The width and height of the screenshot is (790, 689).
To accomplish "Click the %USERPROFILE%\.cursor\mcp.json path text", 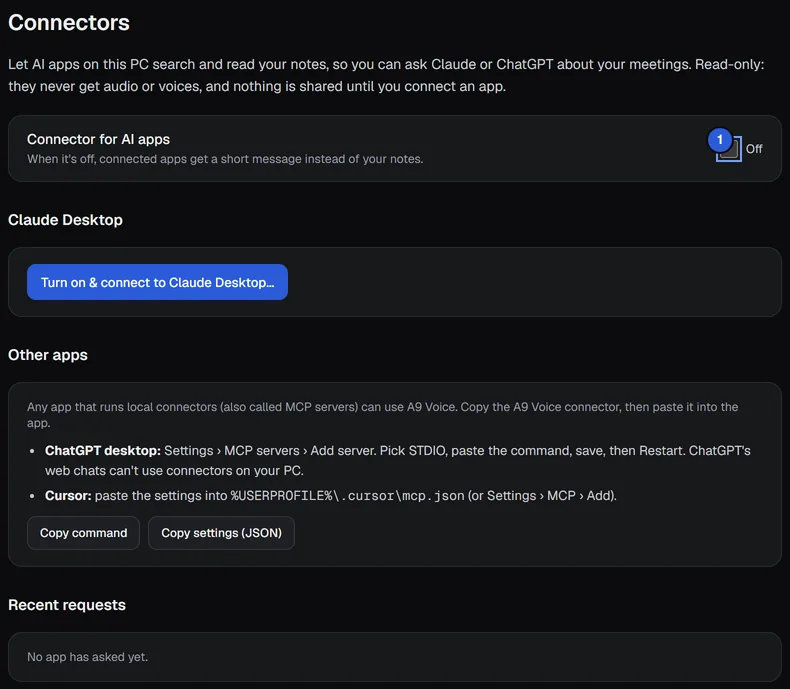I will (348, 496).
